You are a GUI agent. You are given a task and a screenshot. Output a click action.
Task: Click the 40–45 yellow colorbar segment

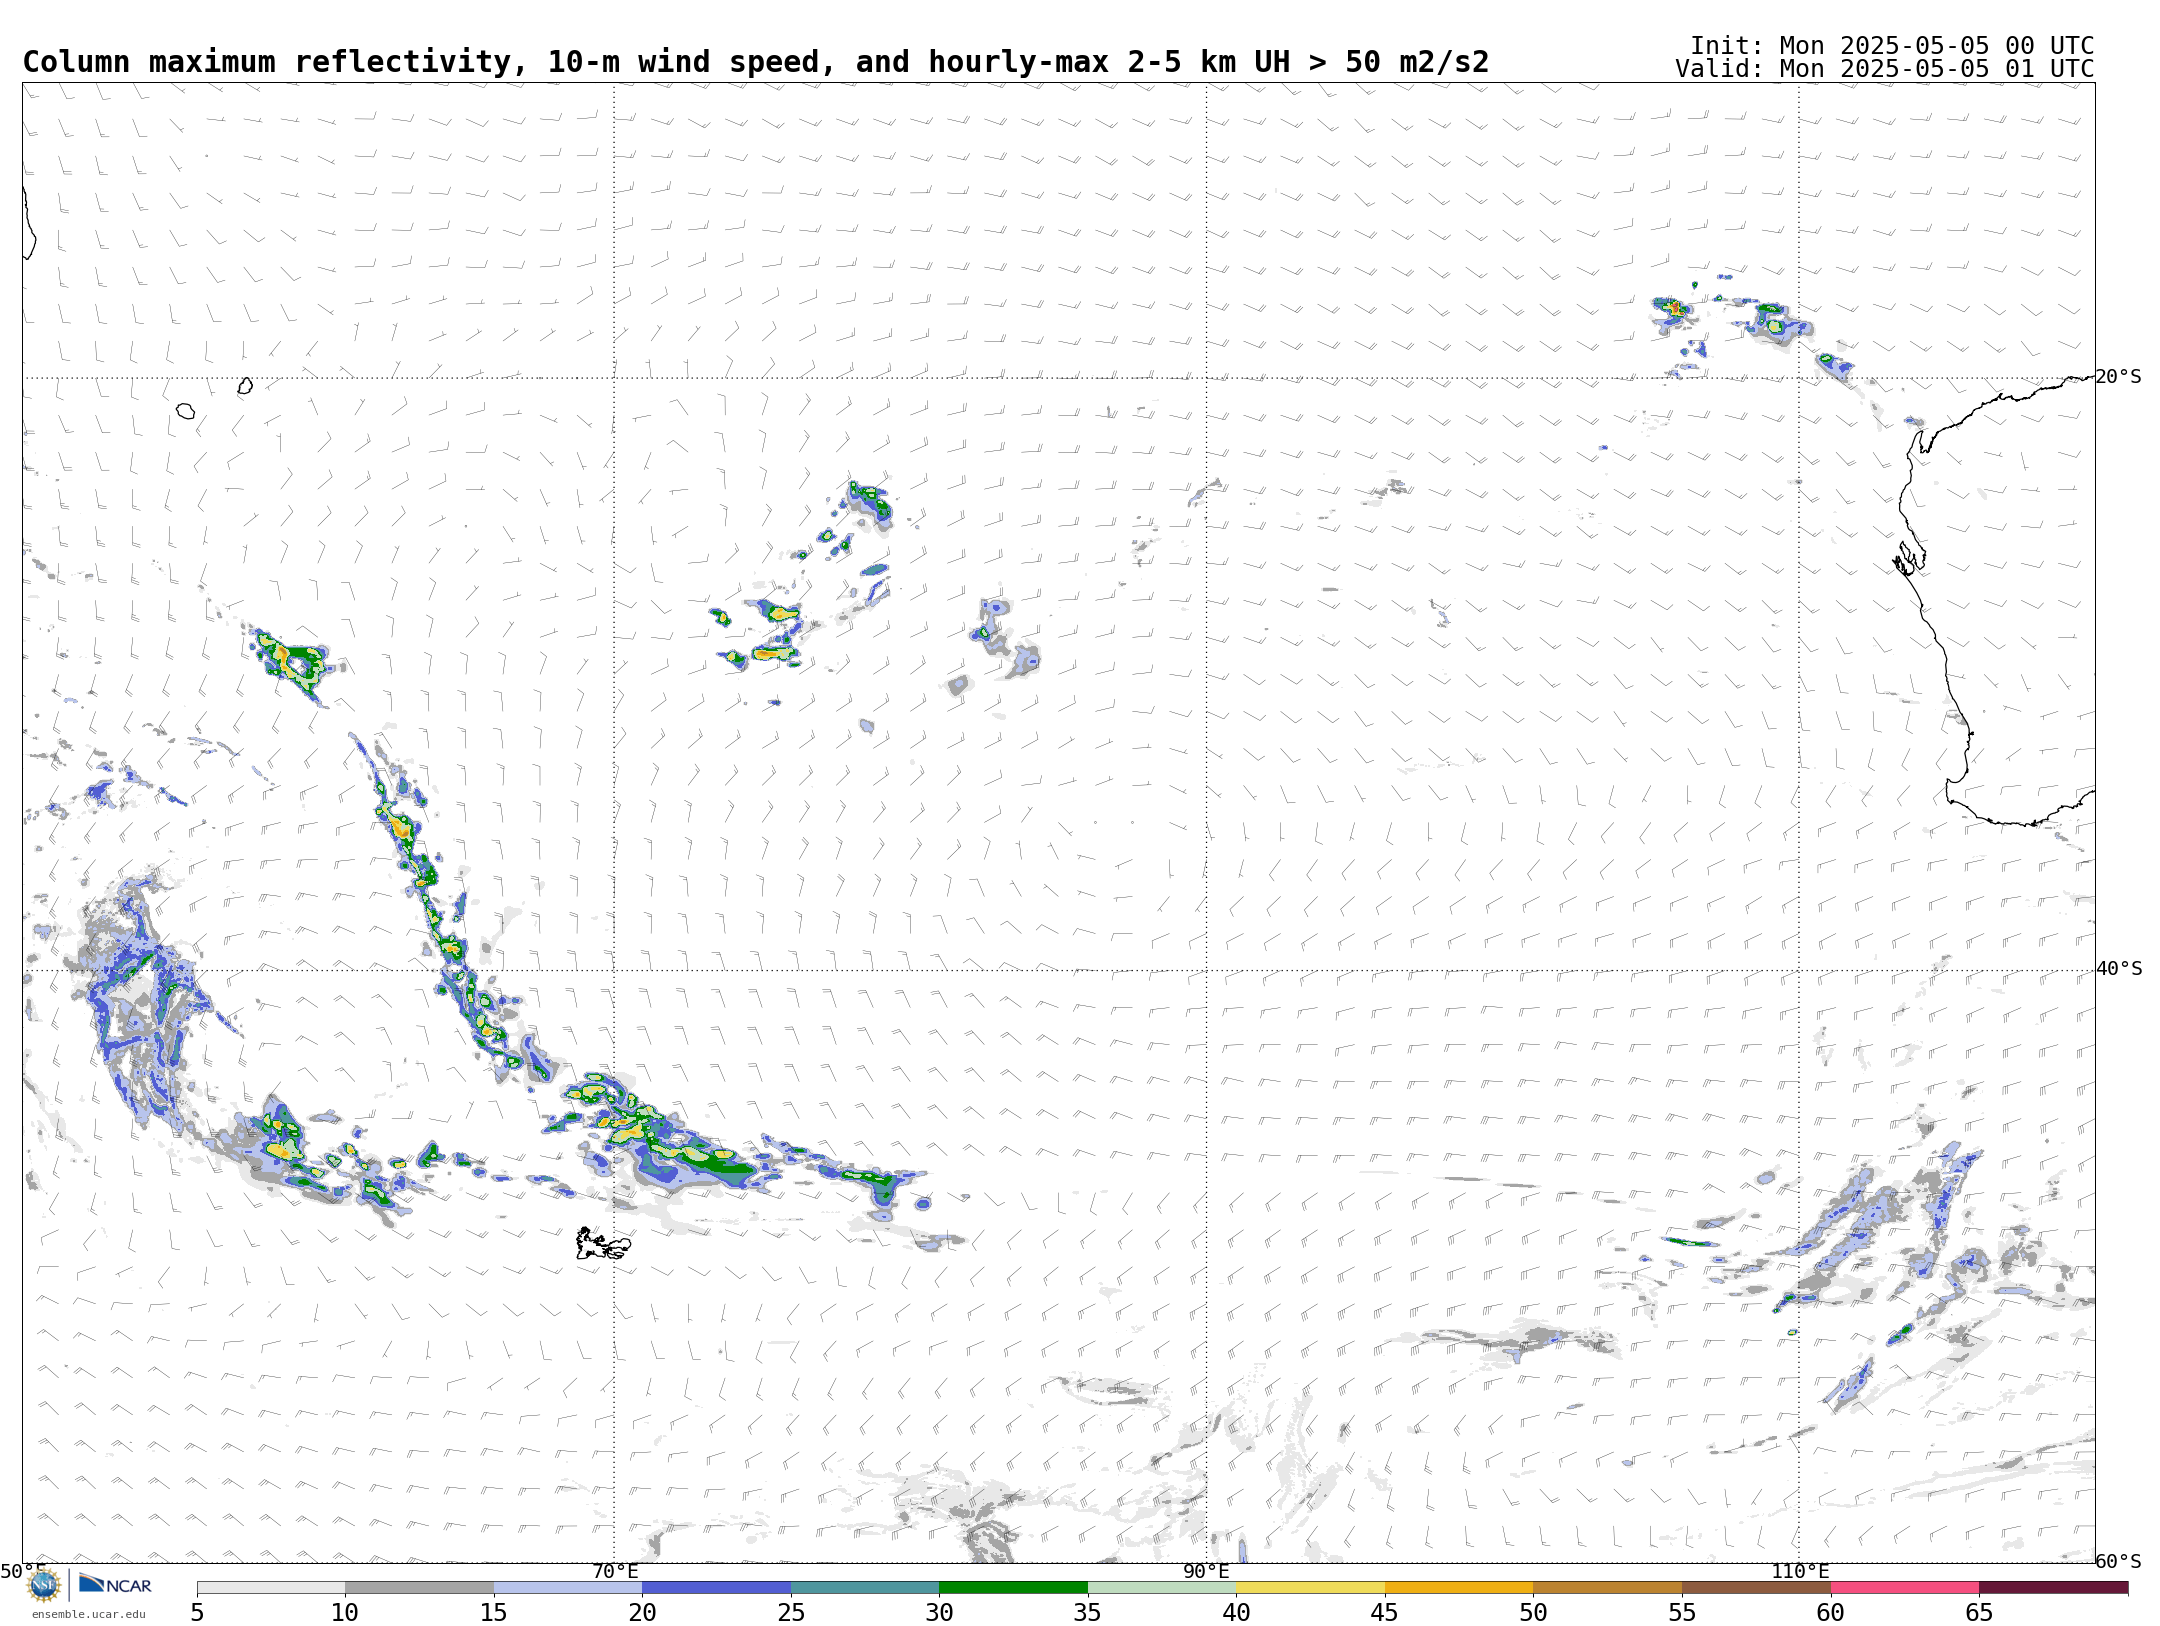pyautogui.click(x=1310, y=1588)
